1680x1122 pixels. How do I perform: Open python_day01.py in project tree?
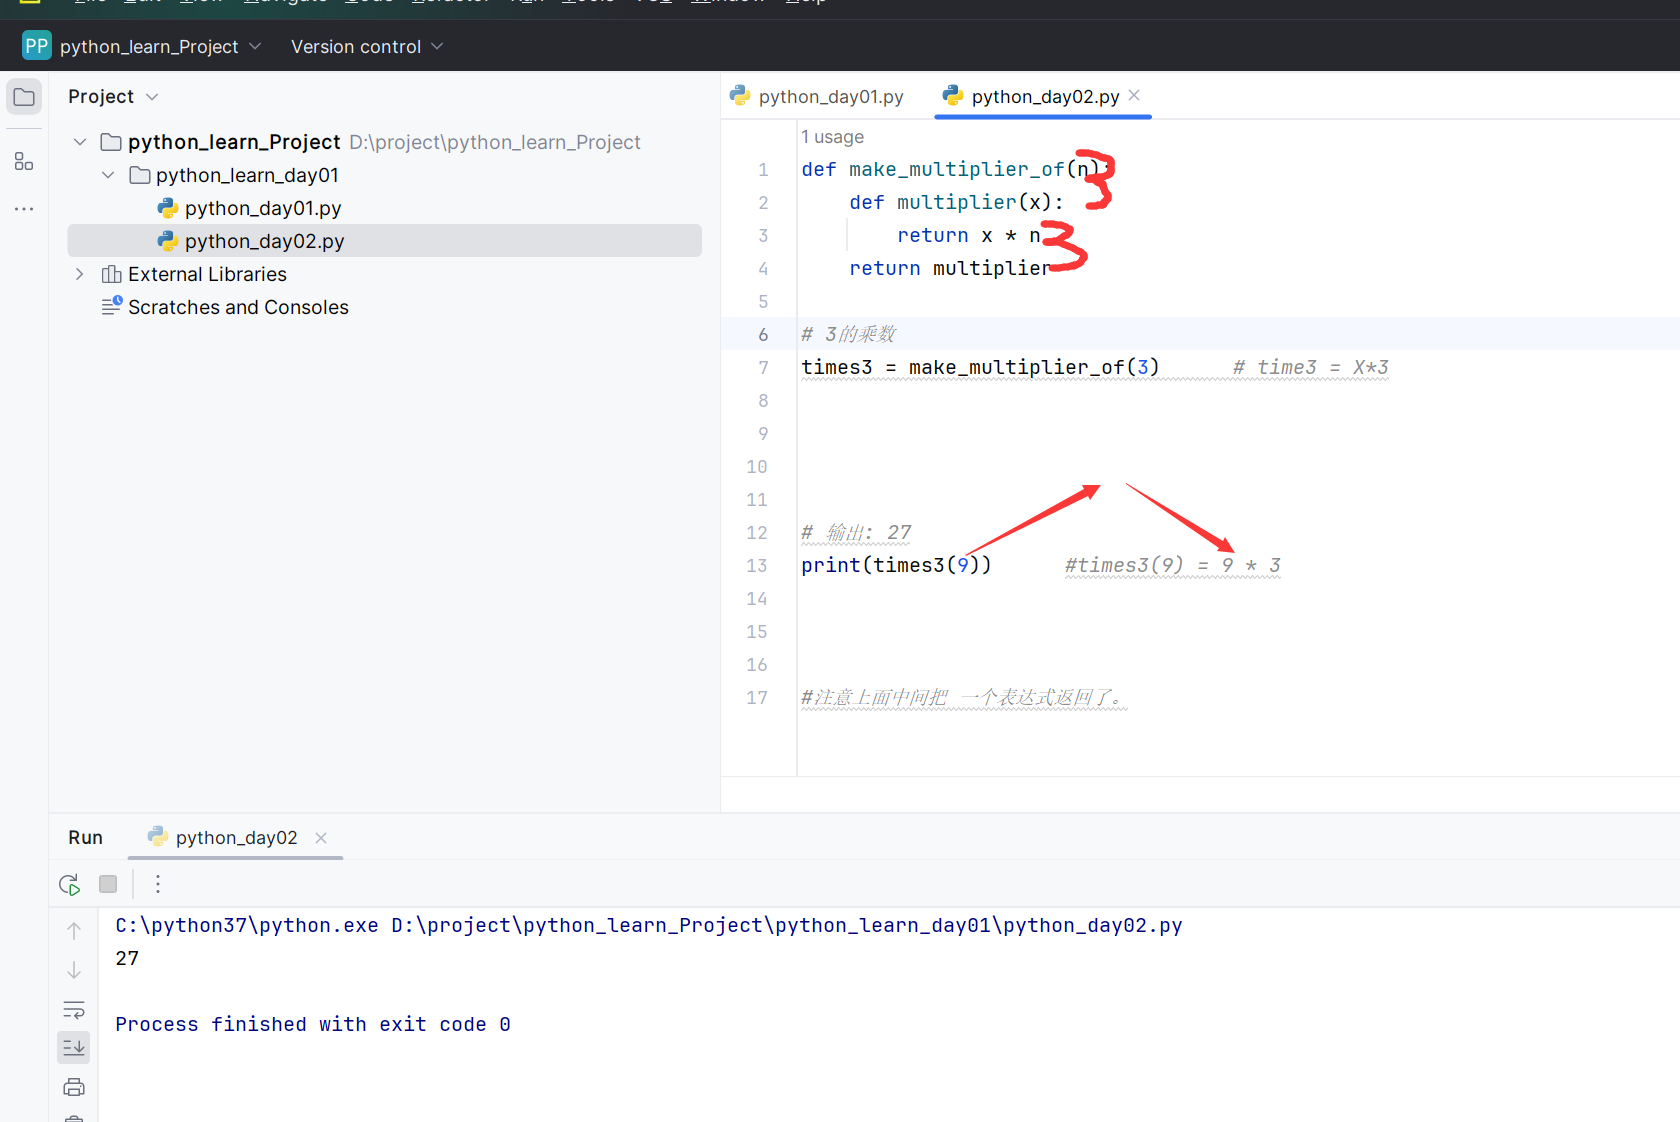pyautogui.click(x=262, y=208)
